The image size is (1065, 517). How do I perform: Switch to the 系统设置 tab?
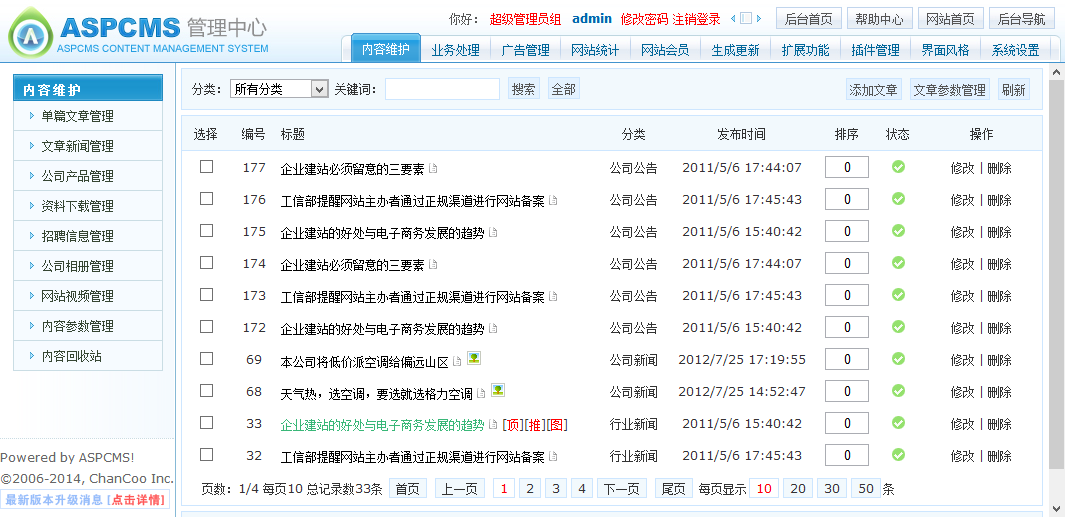coord(1015,50)
